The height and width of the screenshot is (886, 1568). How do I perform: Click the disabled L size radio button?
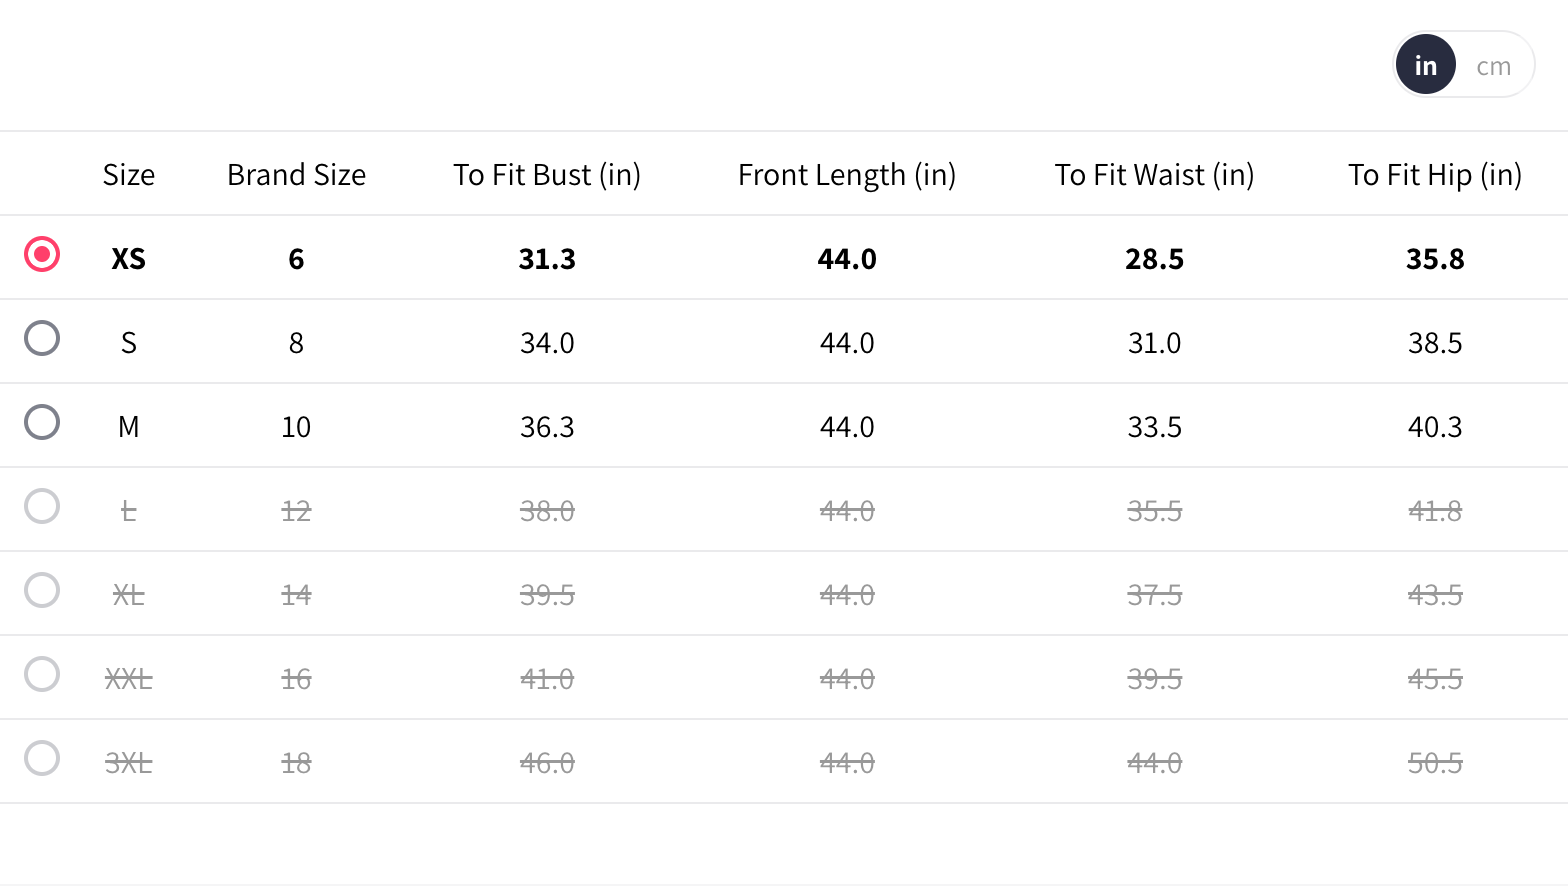(x=42, y=507)
